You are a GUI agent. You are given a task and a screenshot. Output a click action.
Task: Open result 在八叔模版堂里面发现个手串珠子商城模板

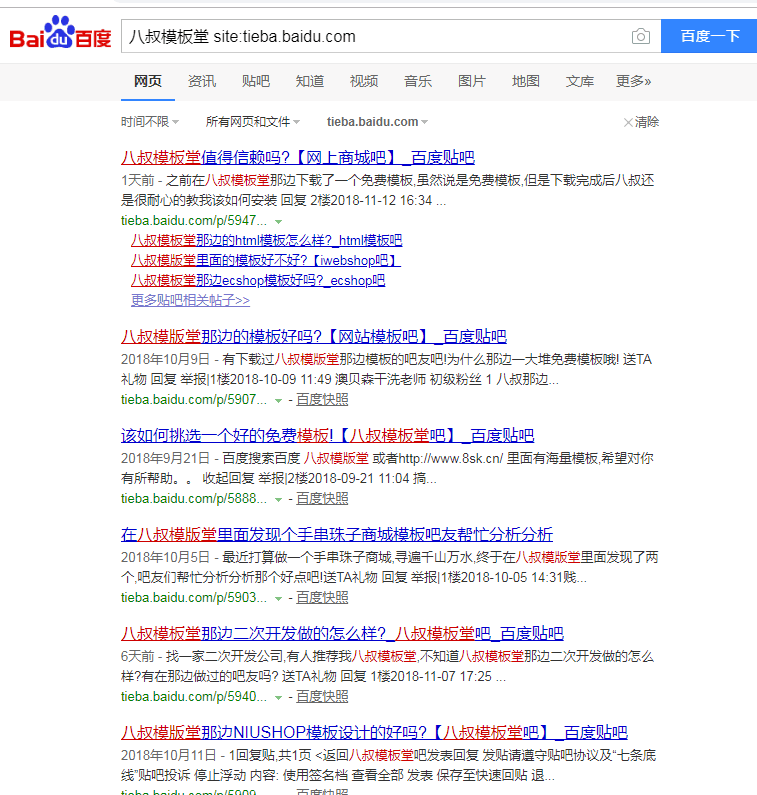pos(337,534)
